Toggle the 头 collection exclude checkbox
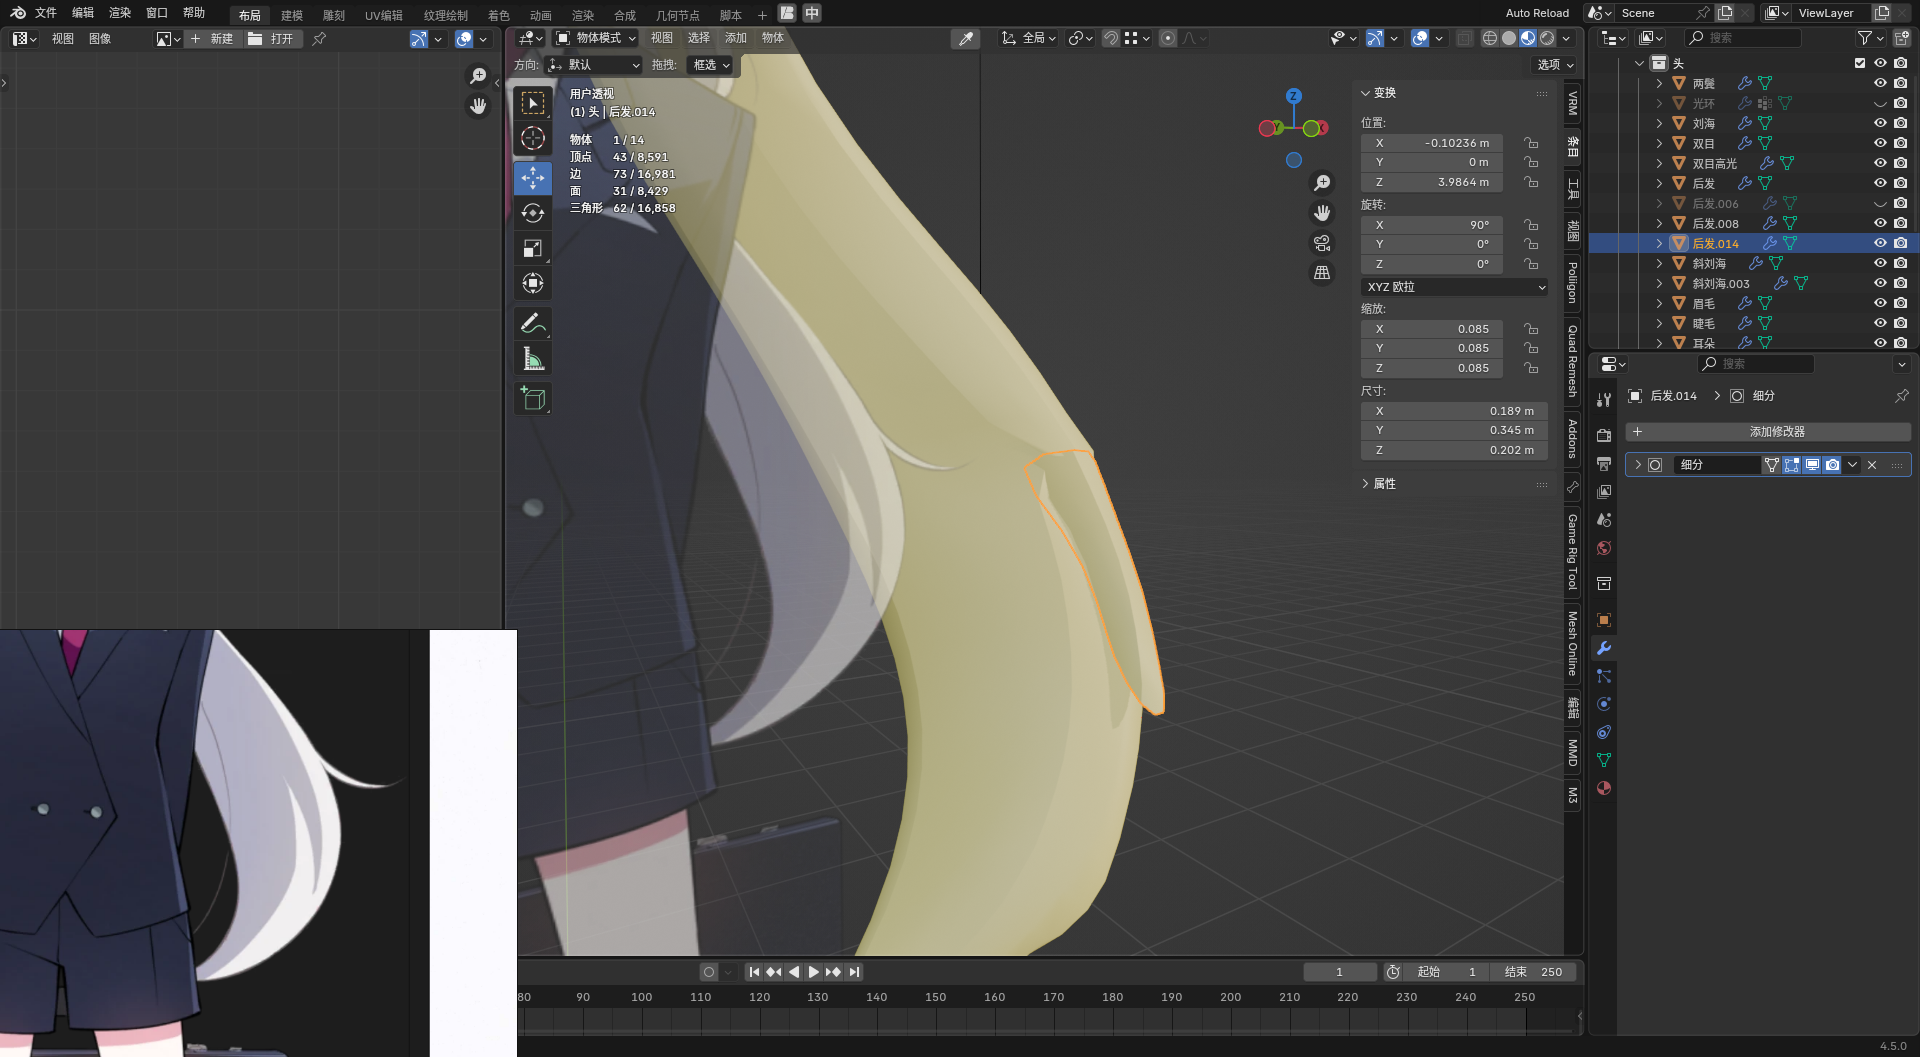This screenshot has width=1920, height=1057. point(1860,63)
